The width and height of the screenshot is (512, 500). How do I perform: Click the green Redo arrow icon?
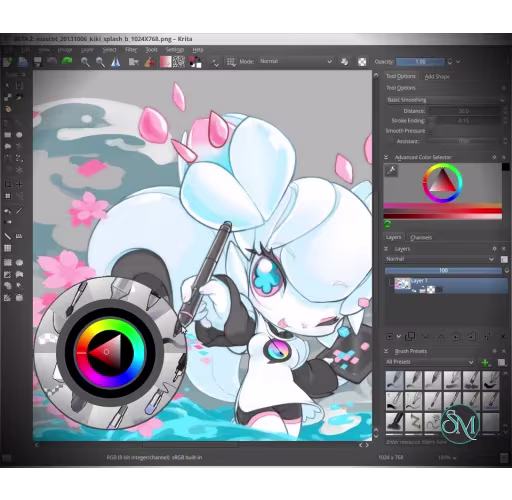point(67,61)
